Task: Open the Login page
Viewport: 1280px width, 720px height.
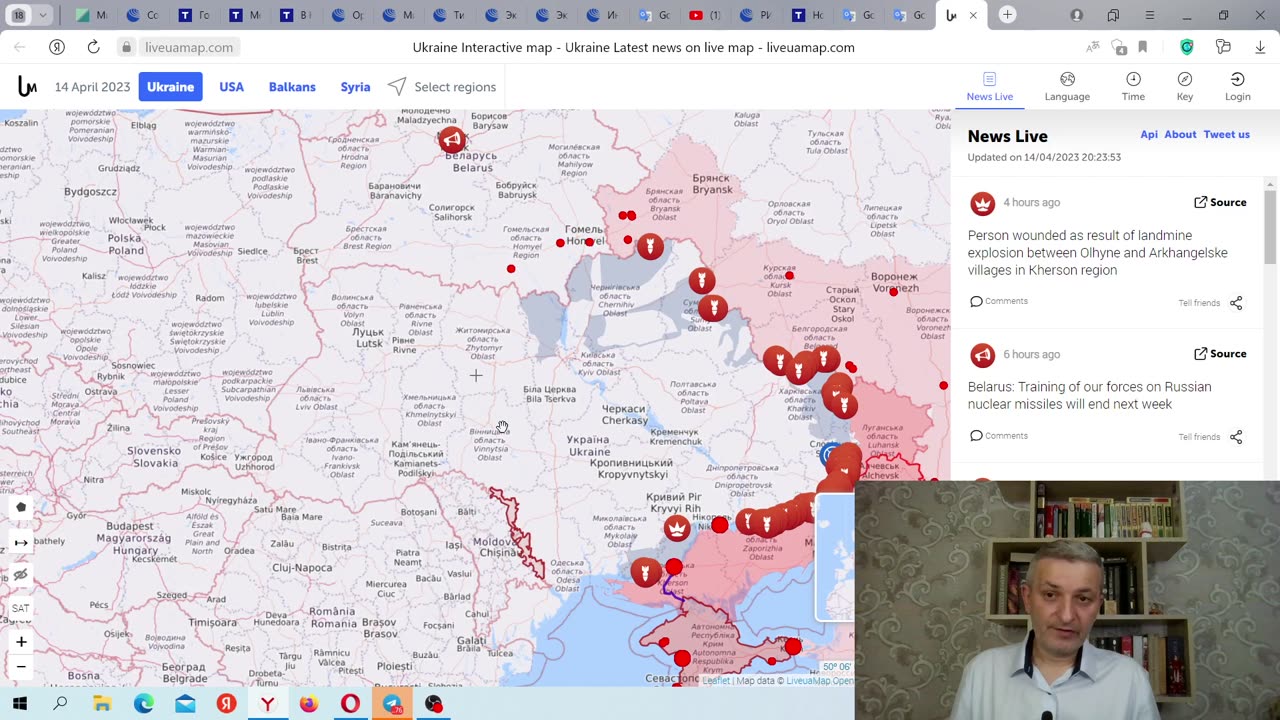Action: (1238, 87)
